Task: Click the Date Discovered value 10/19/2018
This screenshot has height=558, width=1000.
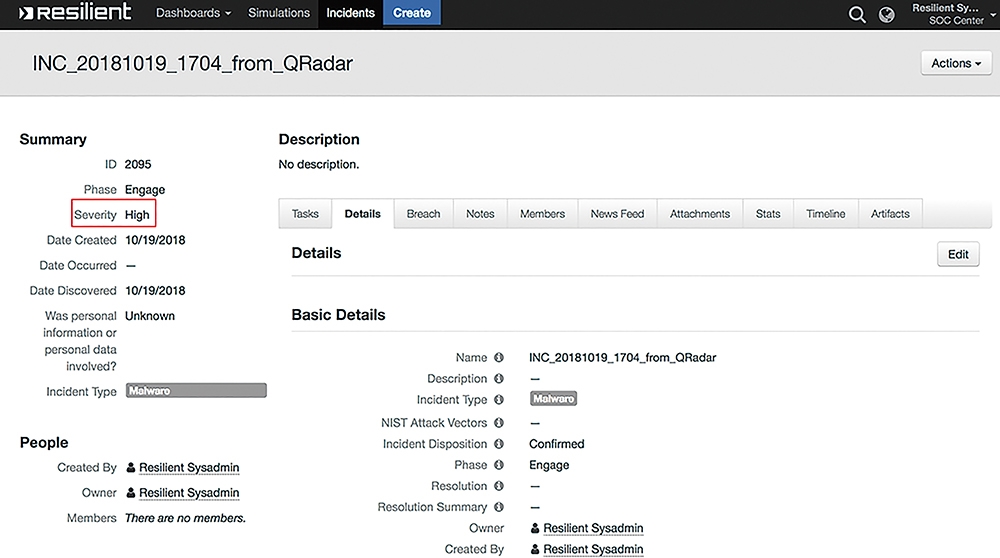Action: click(155, 290)
